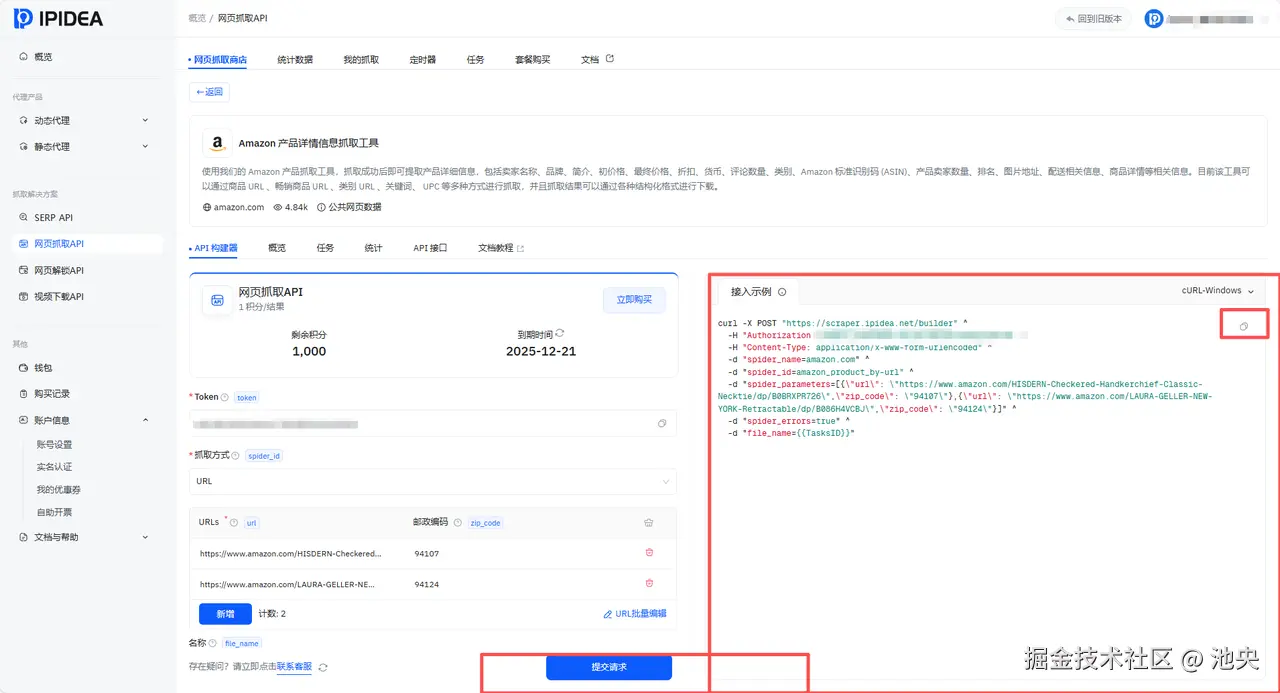Switch to the 网页抓取商店 tab
The height and width of the screenshot is (693, 1280).
(219, 59)
